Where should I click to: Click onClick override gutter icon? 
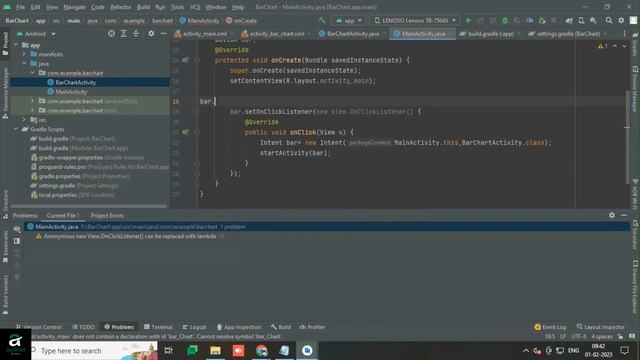pyautogui.click(x=185, y=132)
